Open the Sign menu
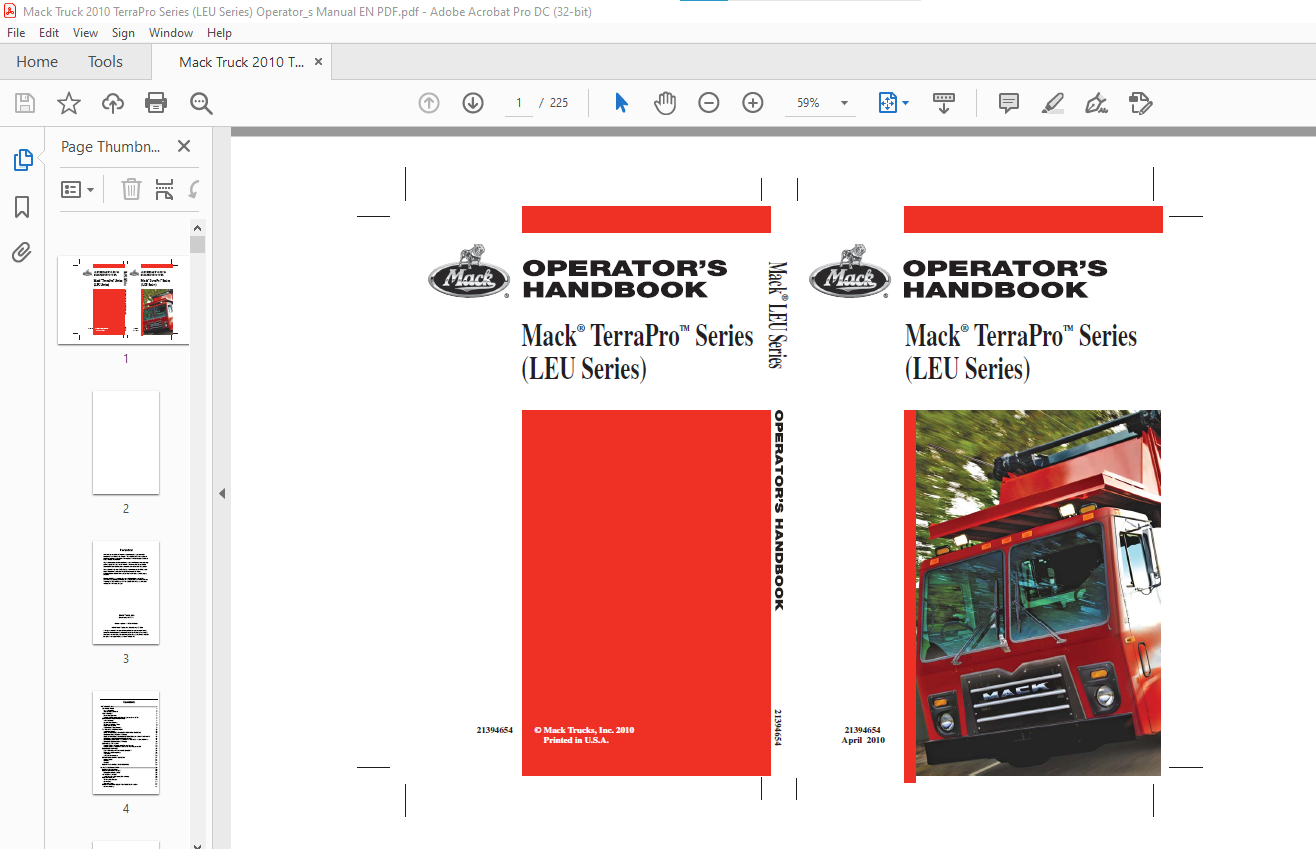The image size is (1316, 849). pos(123,33)
